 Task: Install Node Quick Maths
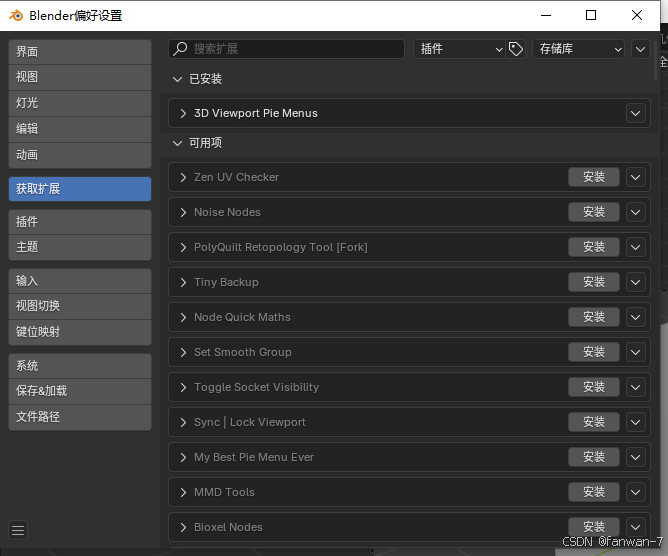pos(594,317)
